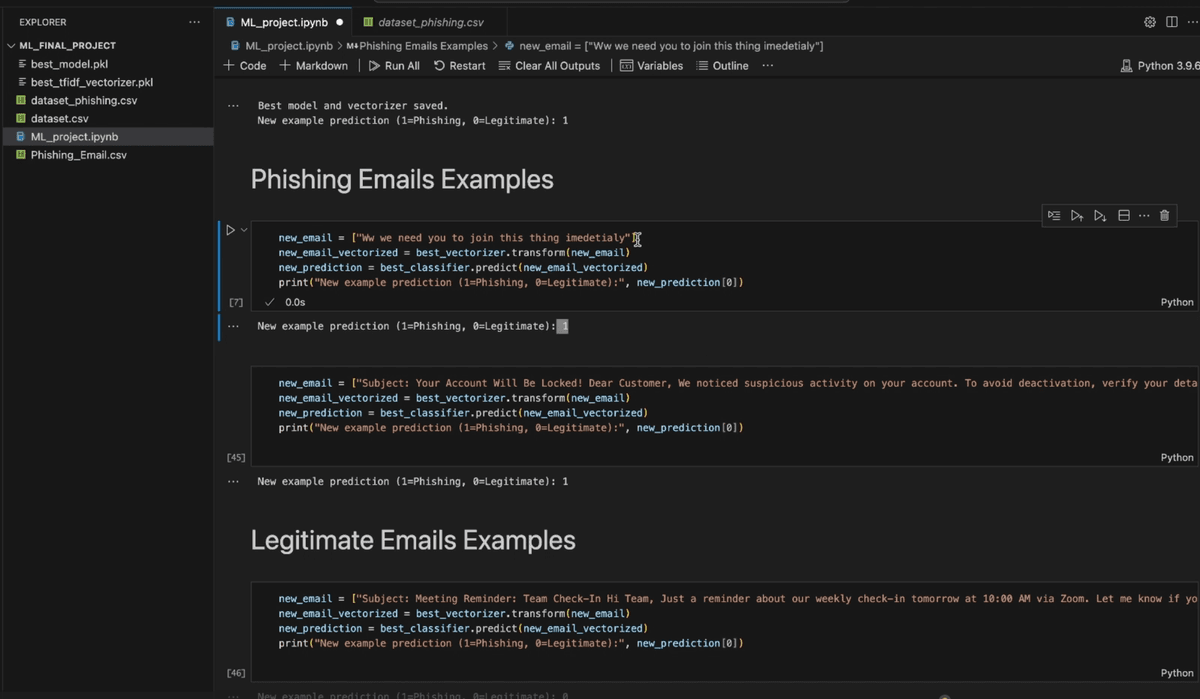Delete the selected notebook cell
1200x699 pixels.
1163,215
